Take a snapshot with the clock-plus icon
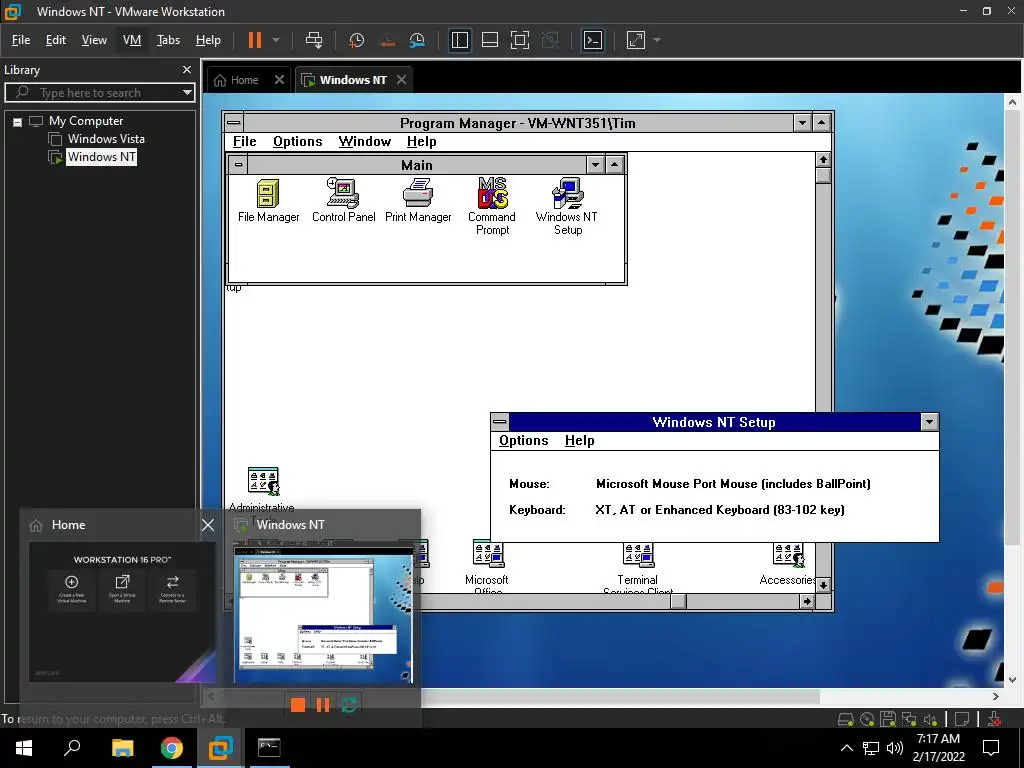 [357, 40]
